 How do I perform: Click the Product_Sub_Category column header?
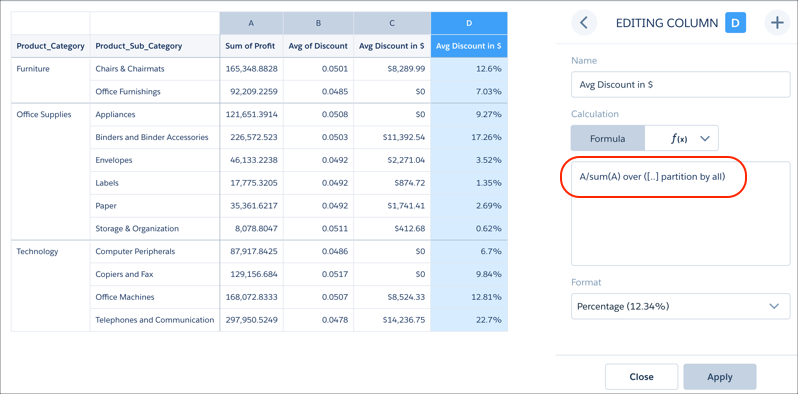[155, 46]
